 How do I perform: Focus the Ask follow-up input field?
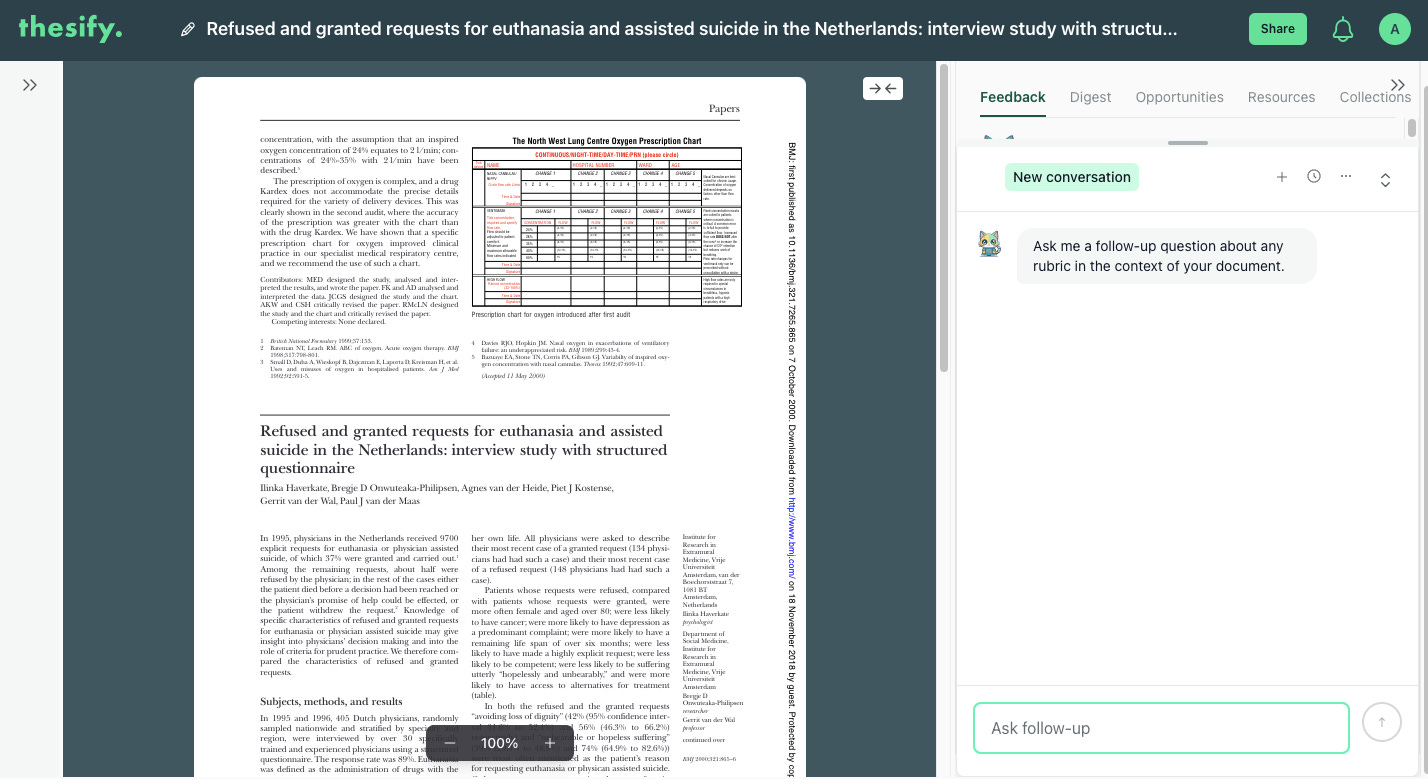point(1161,728)
